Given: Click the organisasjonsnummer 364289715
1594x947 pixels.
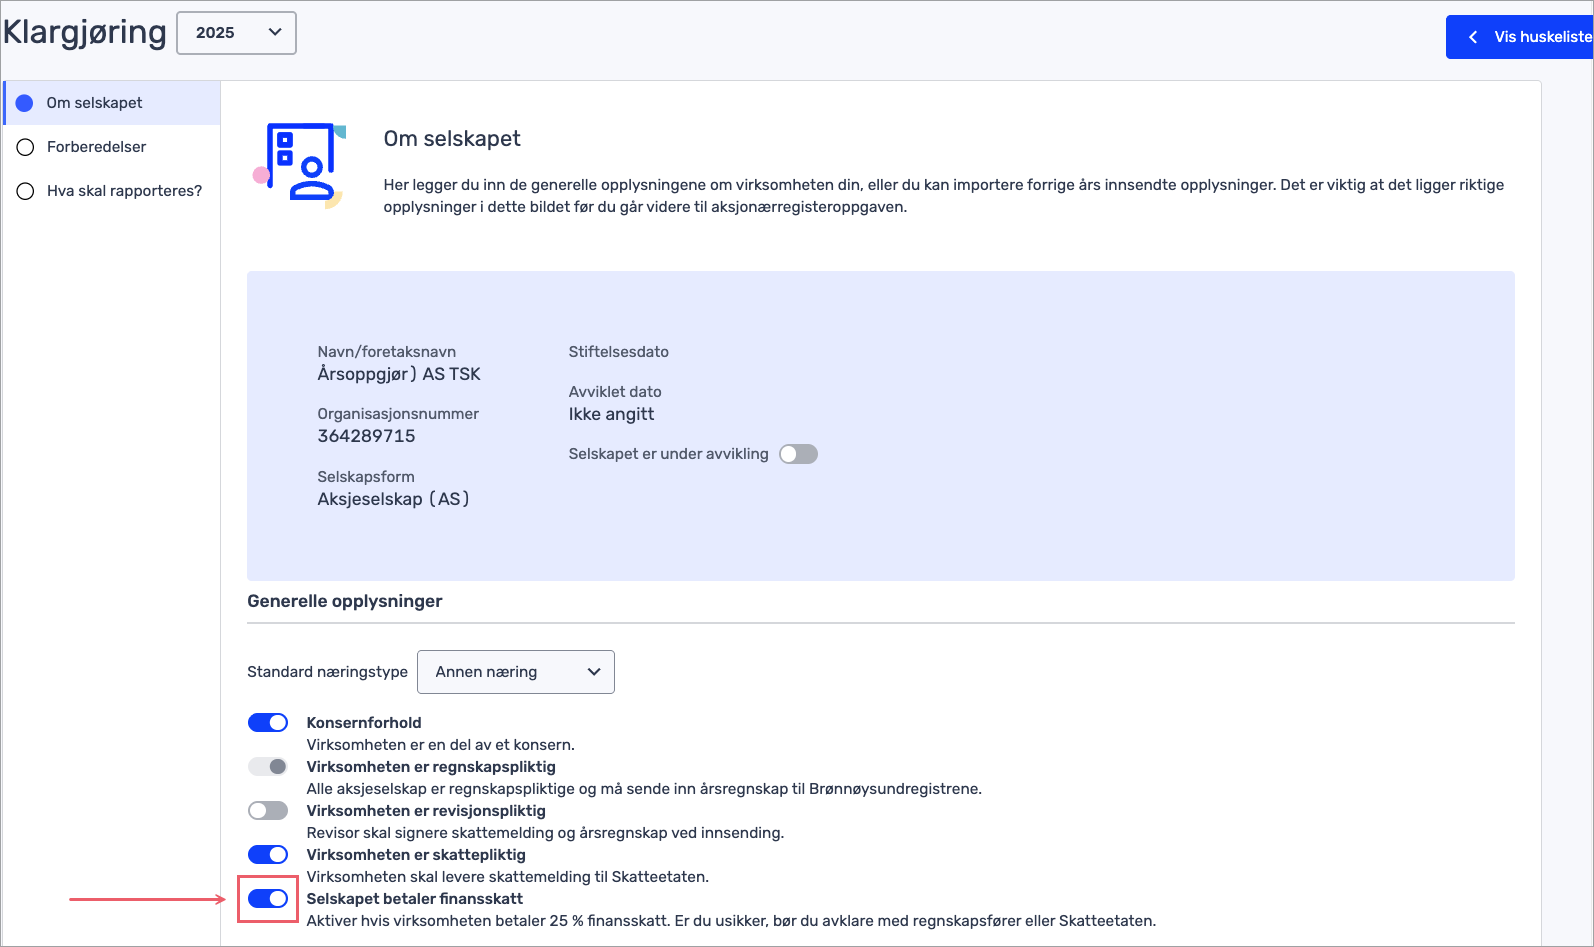Looking at the screenshot, I should click(366, 436).
